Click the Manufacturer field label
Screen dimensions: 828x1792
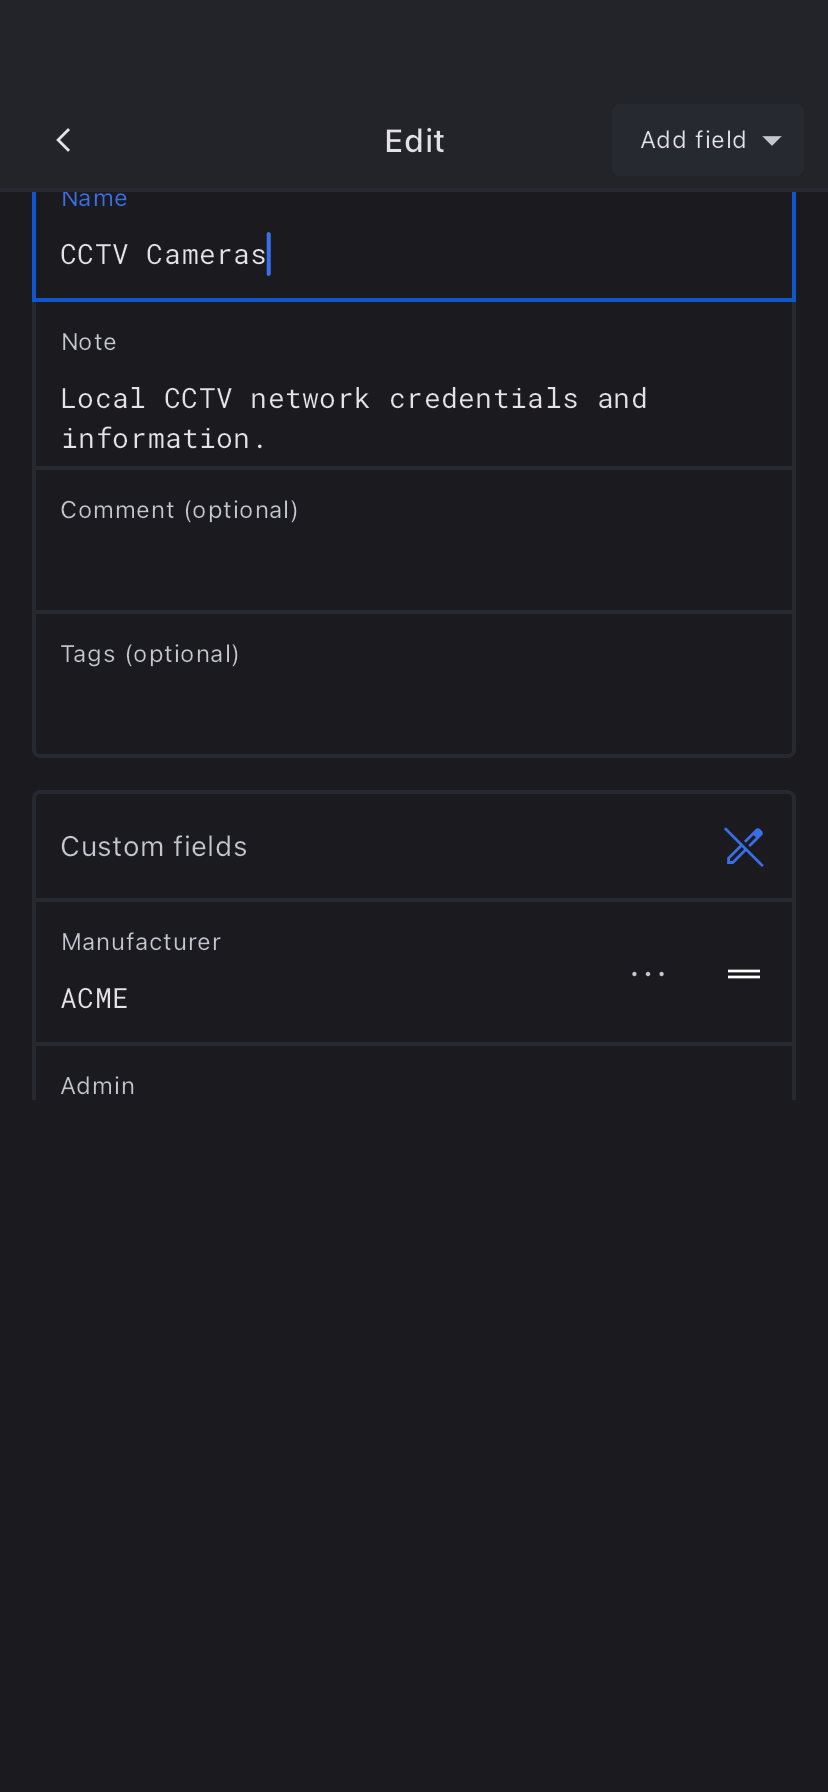(x=141, y=942)
